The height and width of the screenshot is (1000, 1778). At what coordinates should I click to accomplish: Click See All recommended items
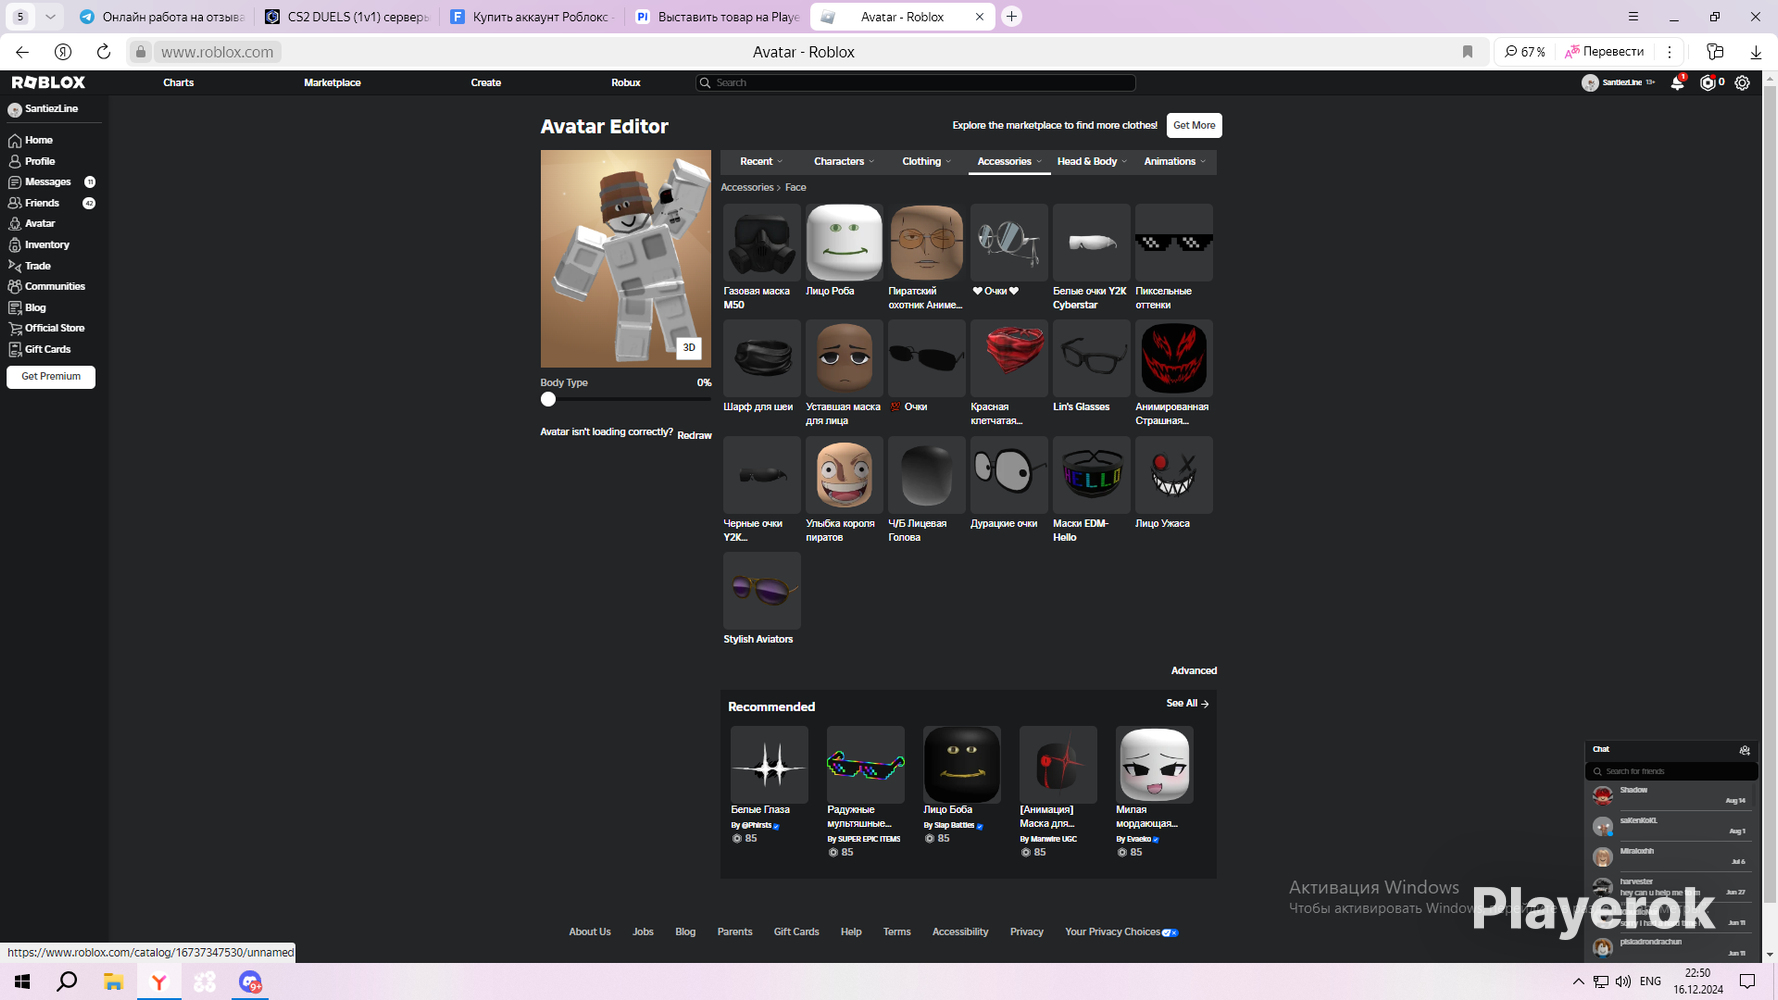1187,704
